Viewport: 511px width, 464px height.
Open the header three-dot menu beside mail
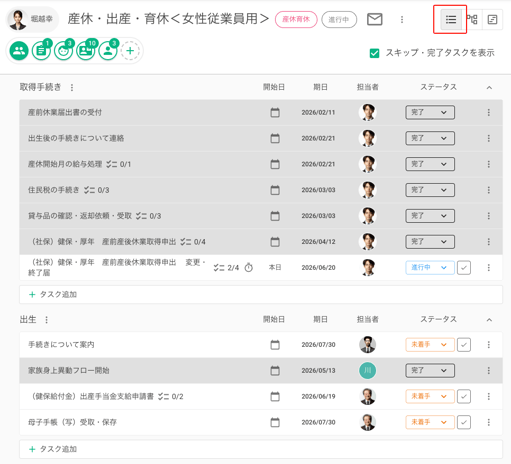[x=402, y=20]
